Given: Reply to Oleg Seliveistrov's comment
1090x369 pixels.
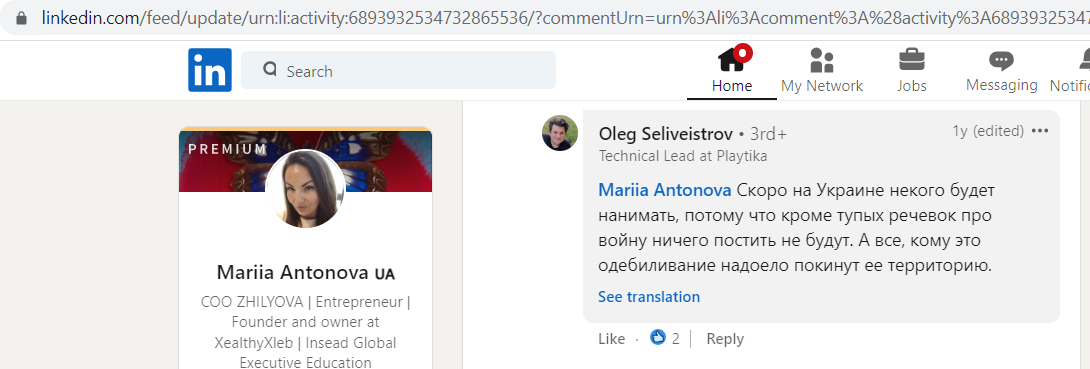Looking at the screenshot, I should [x=725, y=339].
